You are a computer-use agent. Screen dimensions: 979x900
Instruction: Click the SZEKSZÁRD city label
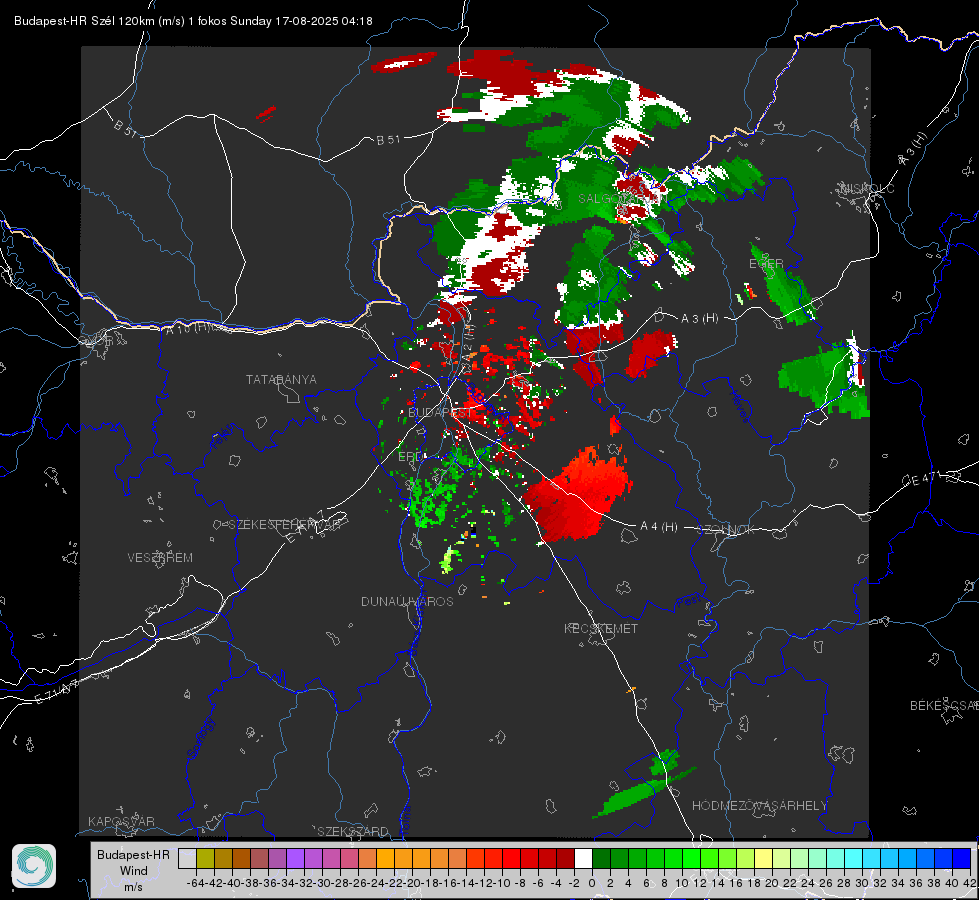pyautogui.click(x=353, y=831)
